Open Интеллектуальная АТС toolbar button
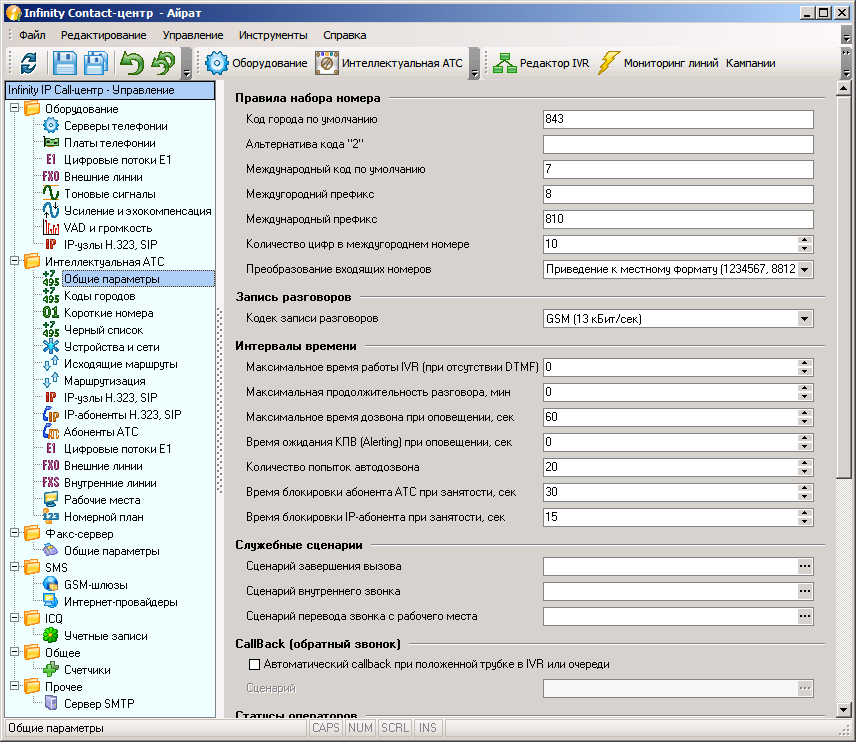Screen dimensions: 856x742 (389, 63)
